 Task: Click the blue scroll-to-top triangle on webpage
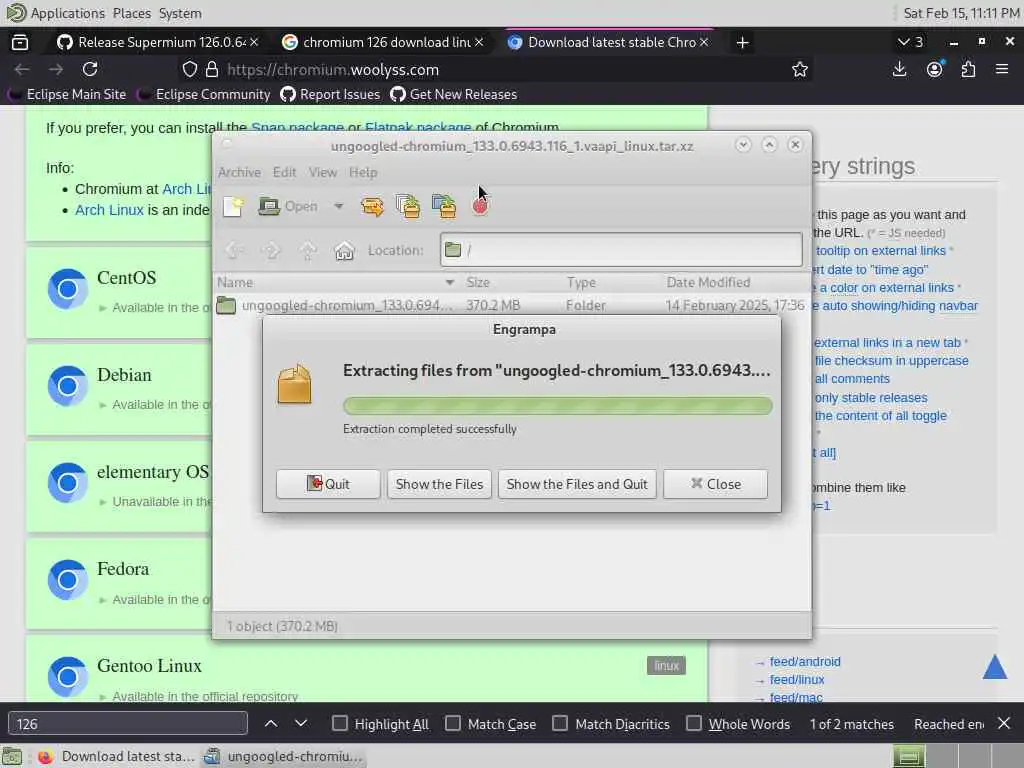tap(995, 667)
